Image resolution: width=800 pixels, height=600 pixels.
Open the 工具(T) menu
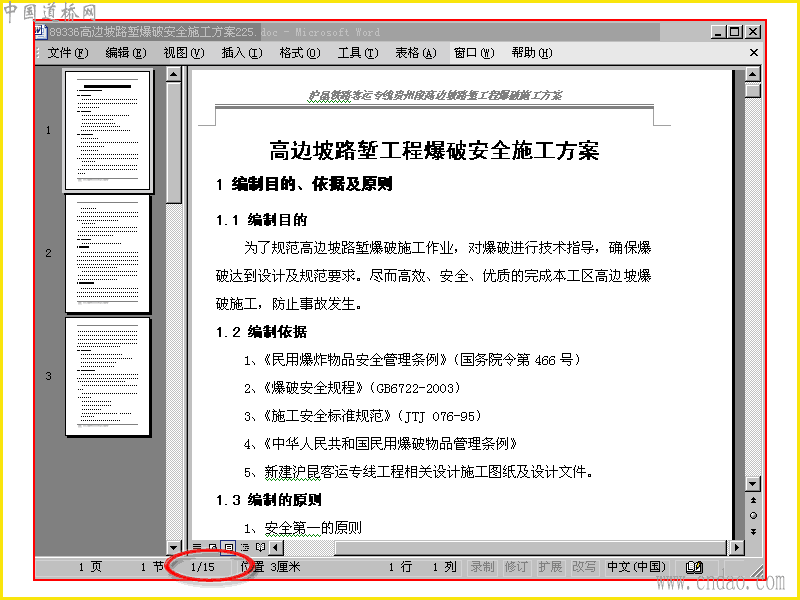(358, 53)
